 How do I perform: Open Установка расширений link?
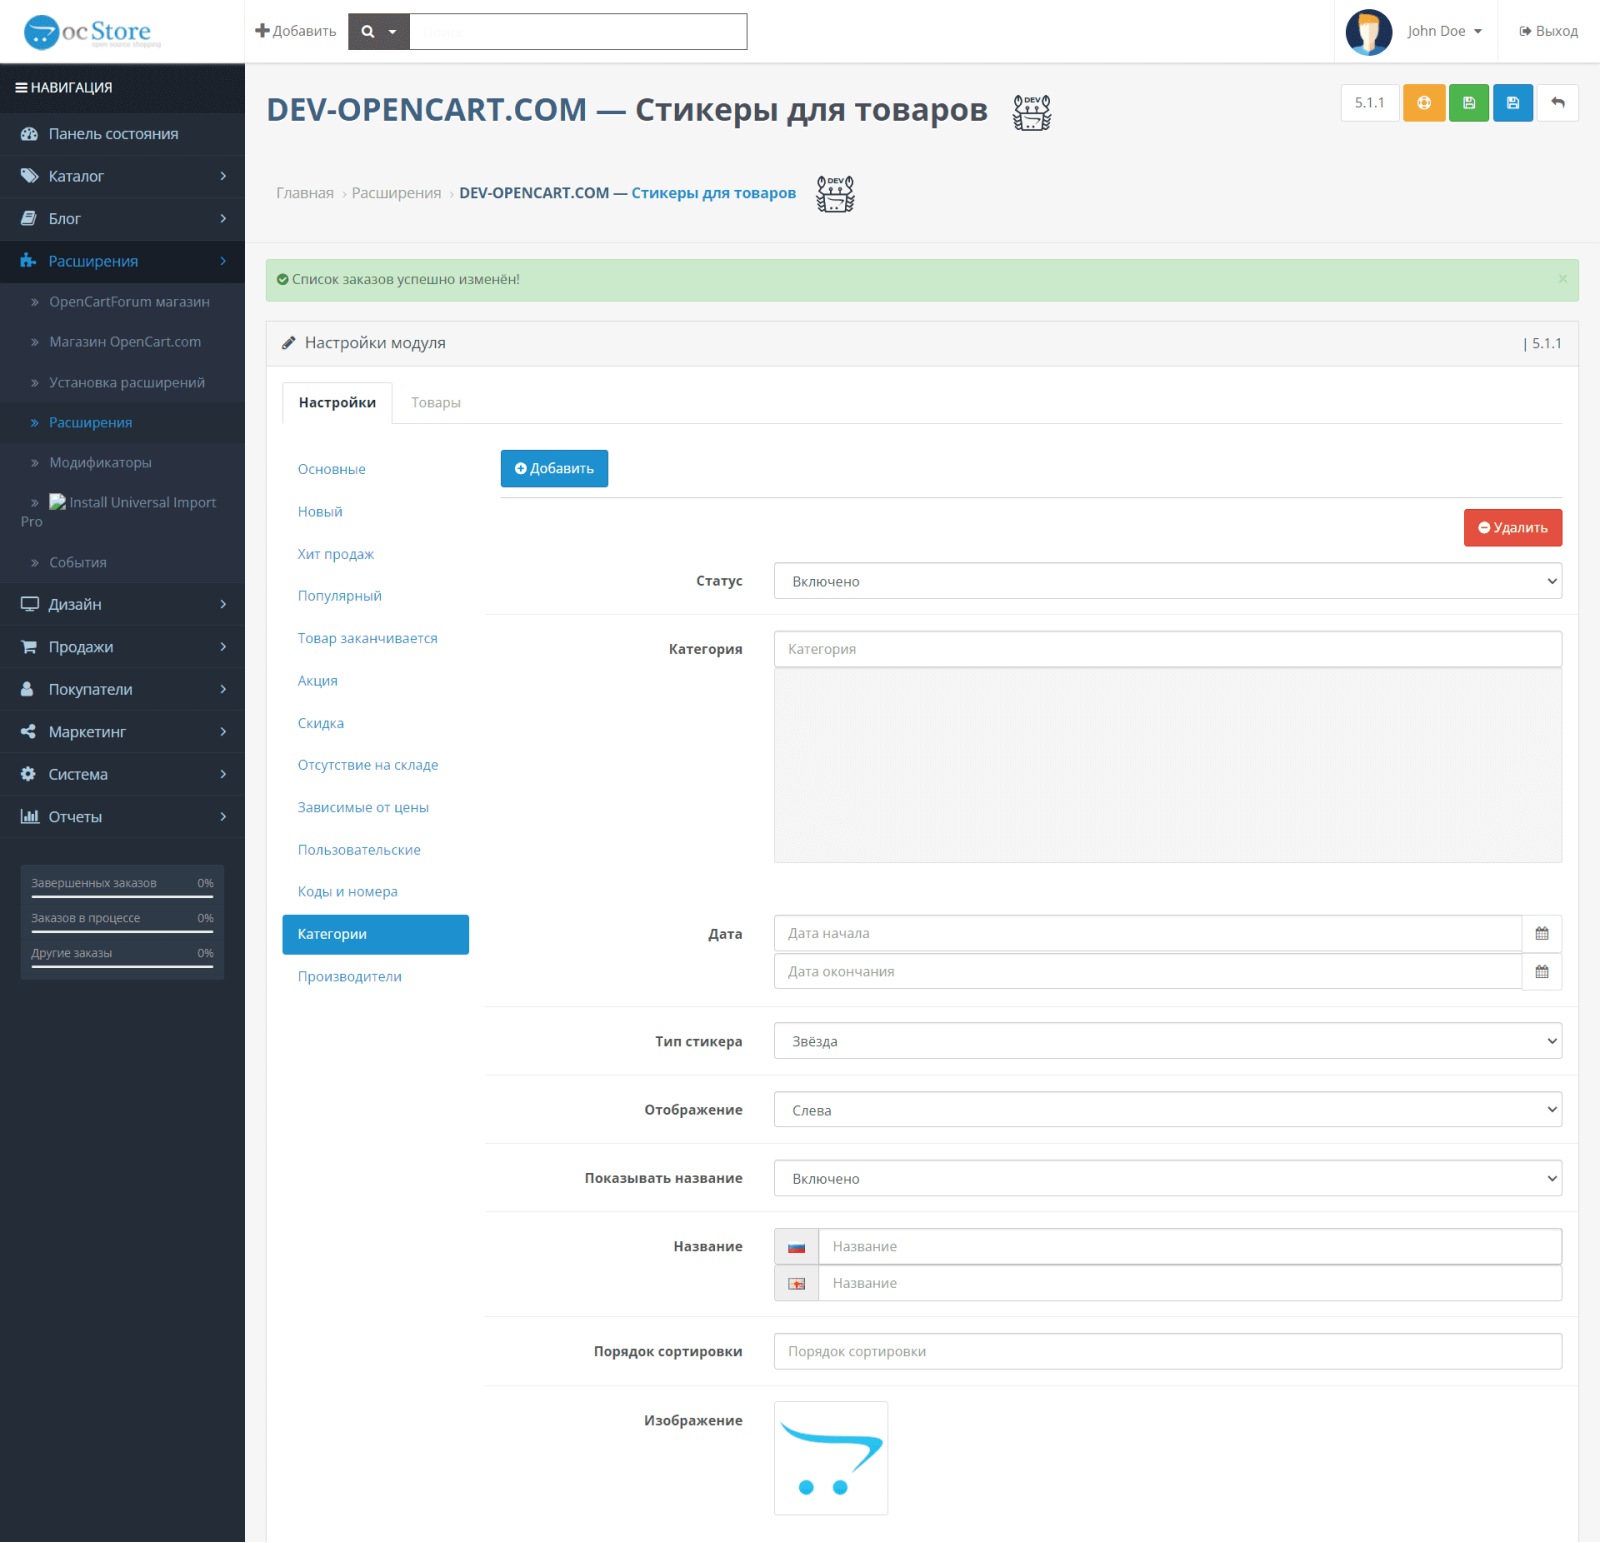coord(122,383)
